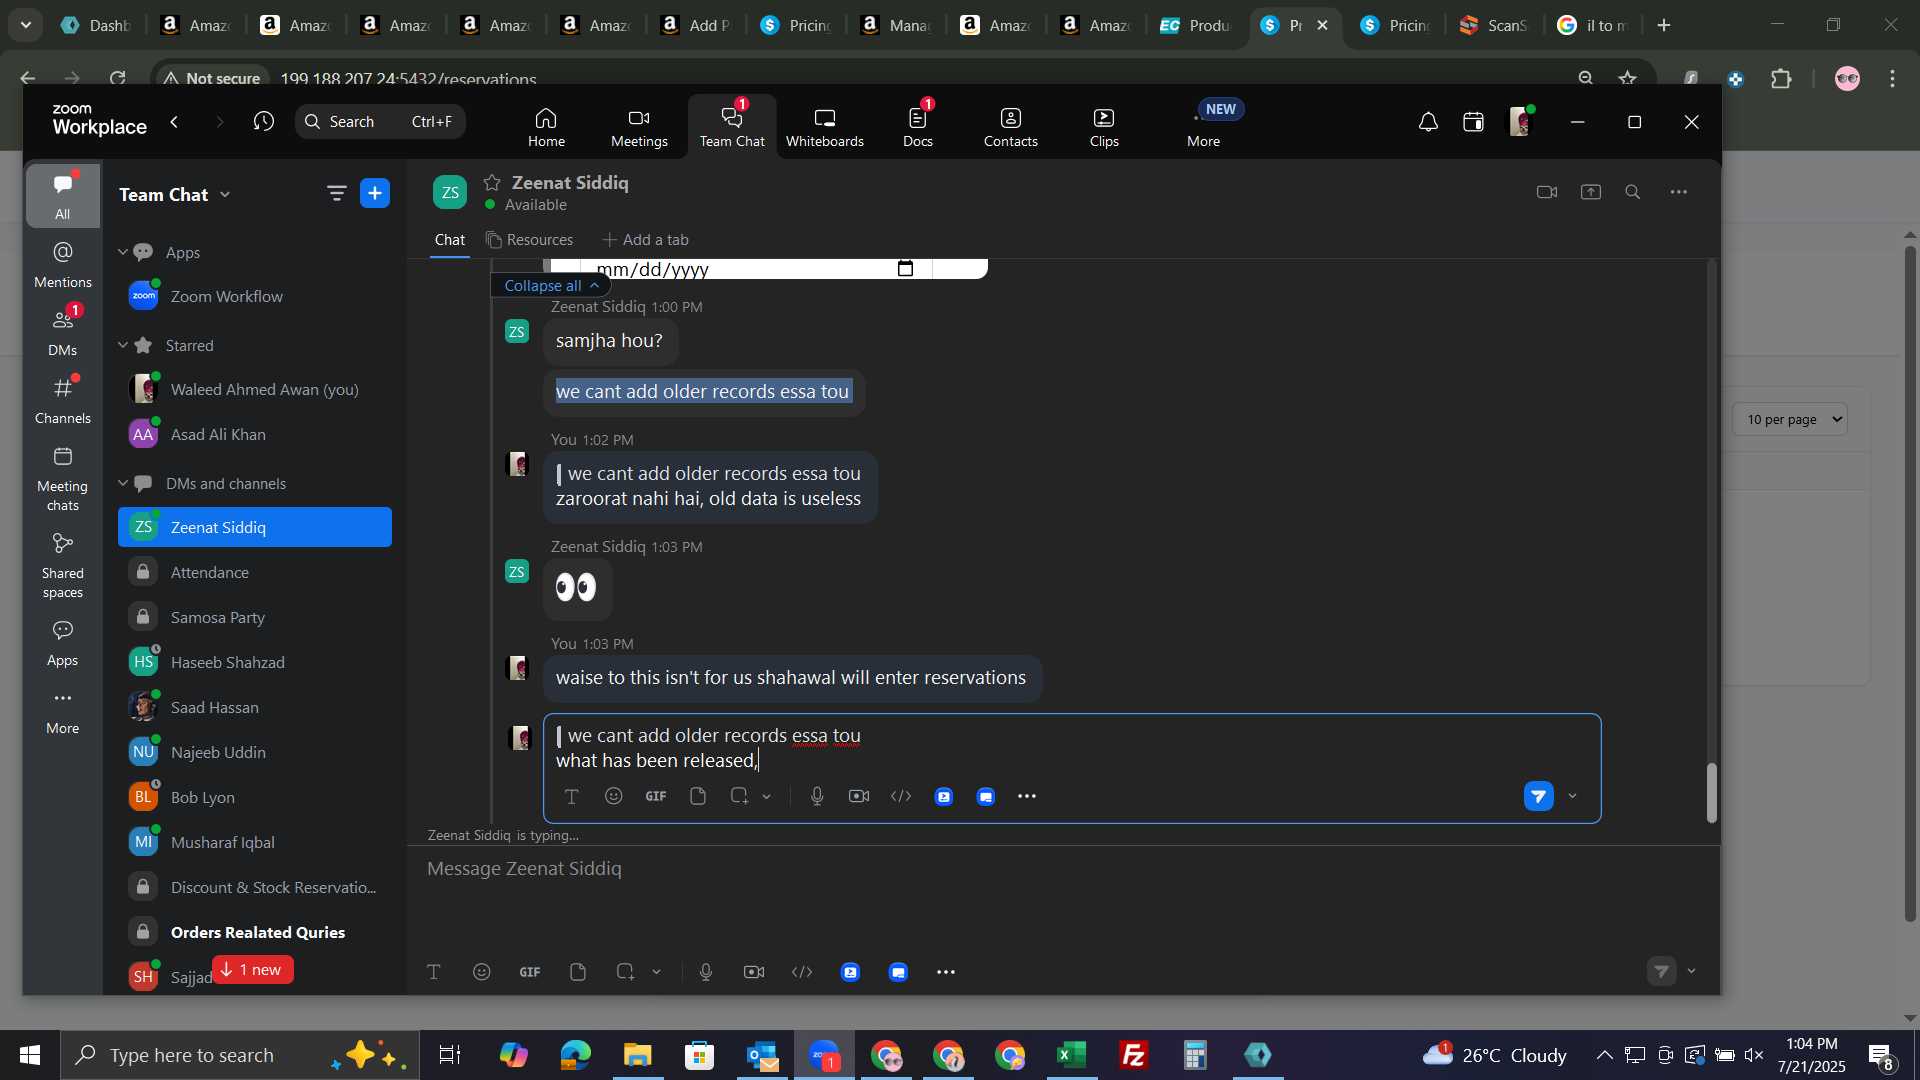
Task: Collapse the Apps section
Action: point(123,252)
